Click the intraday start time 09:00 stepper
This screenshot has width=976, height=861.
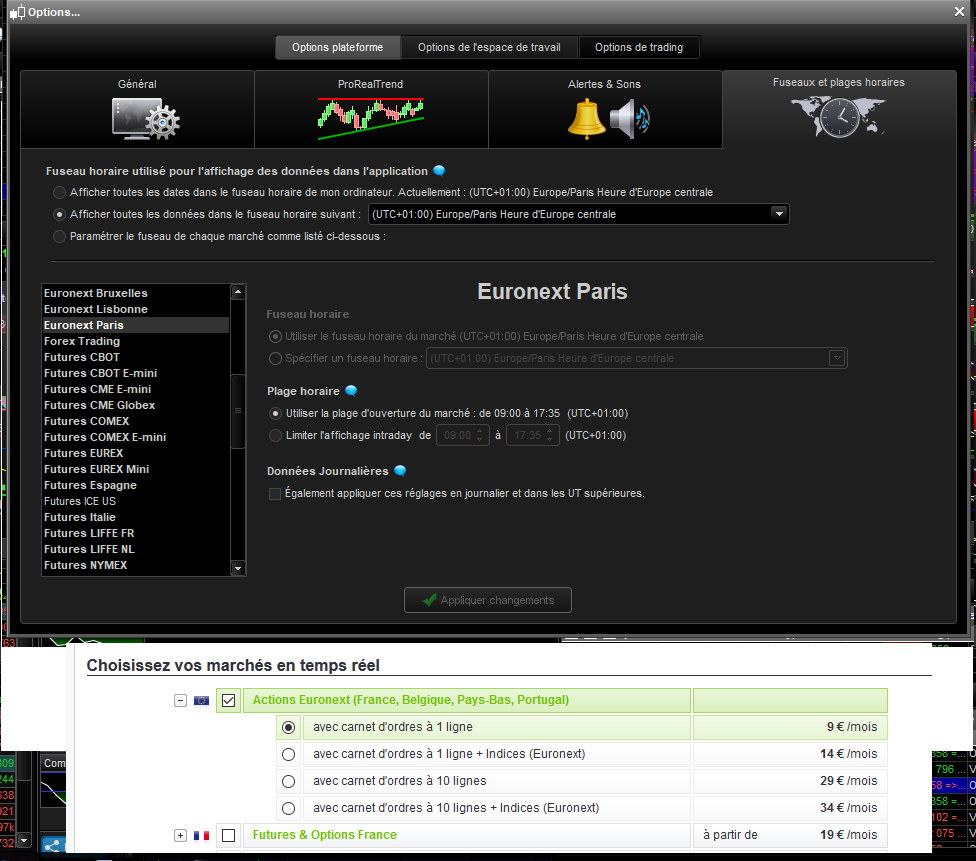pos(479,435)
